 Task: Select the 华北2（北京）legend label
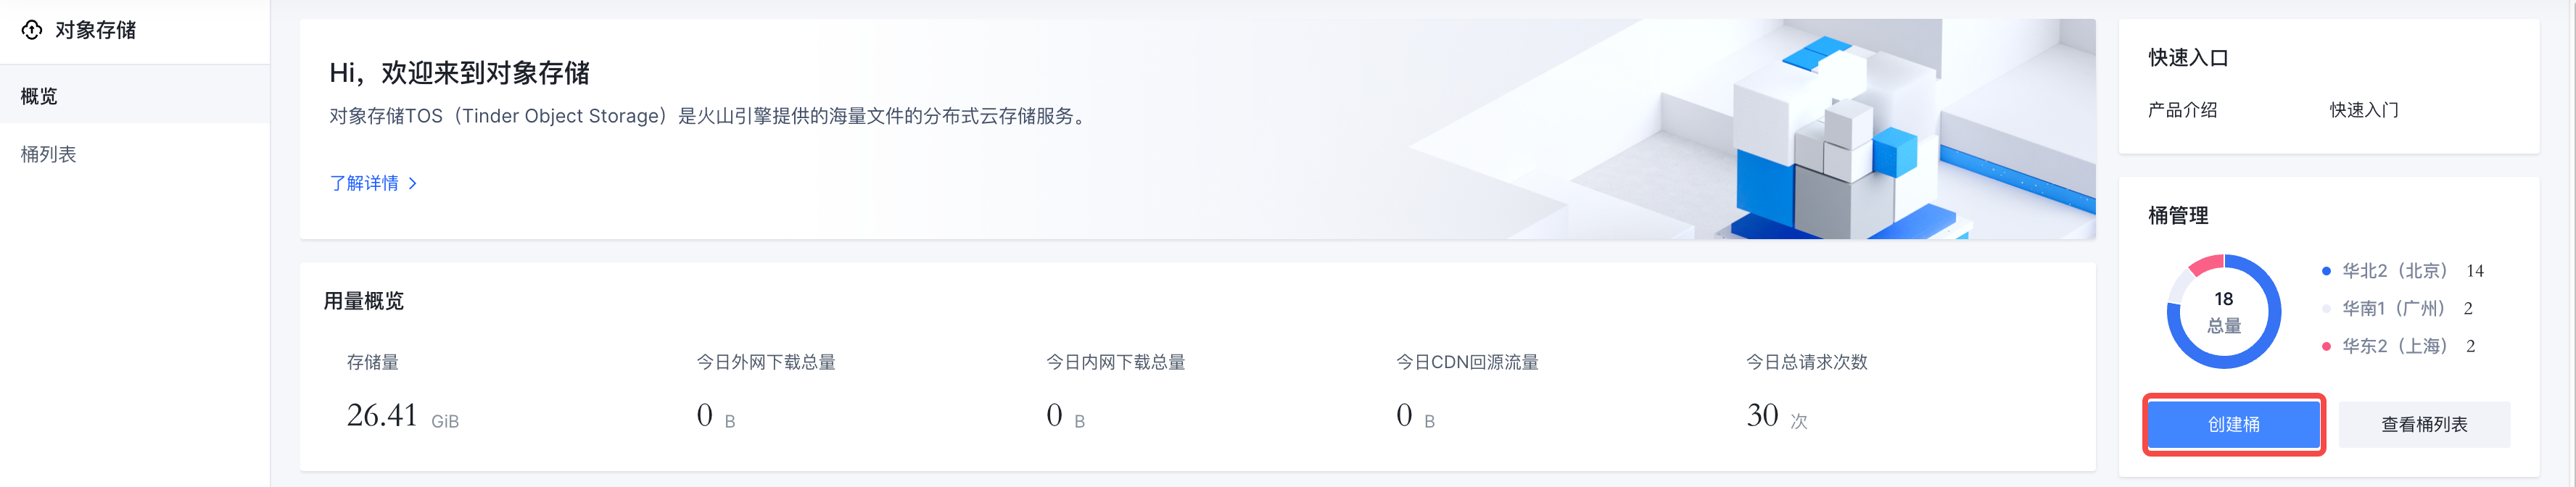2394,271
